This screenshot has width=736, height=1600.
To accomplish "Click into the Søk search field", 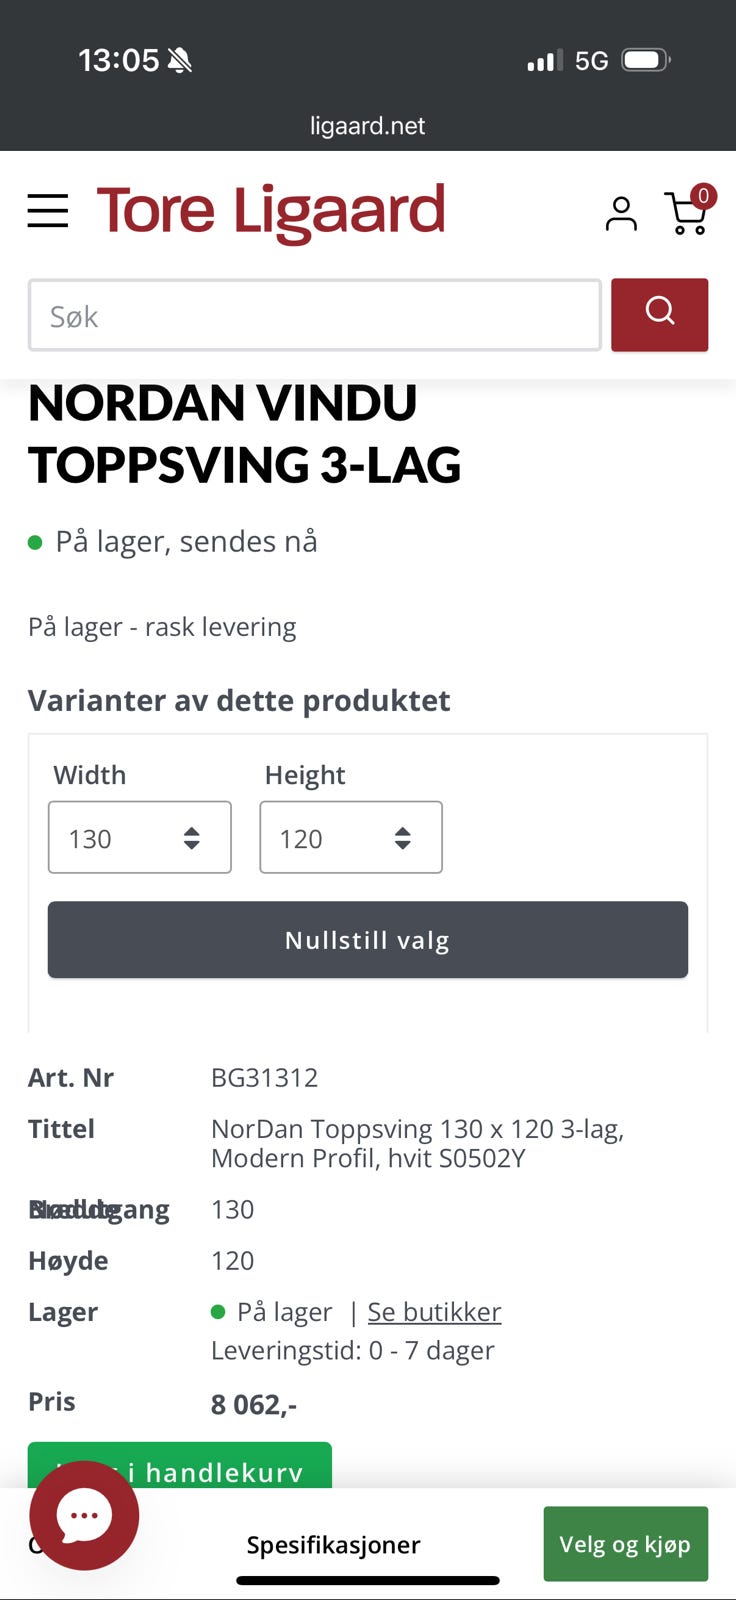I will 315,315.
